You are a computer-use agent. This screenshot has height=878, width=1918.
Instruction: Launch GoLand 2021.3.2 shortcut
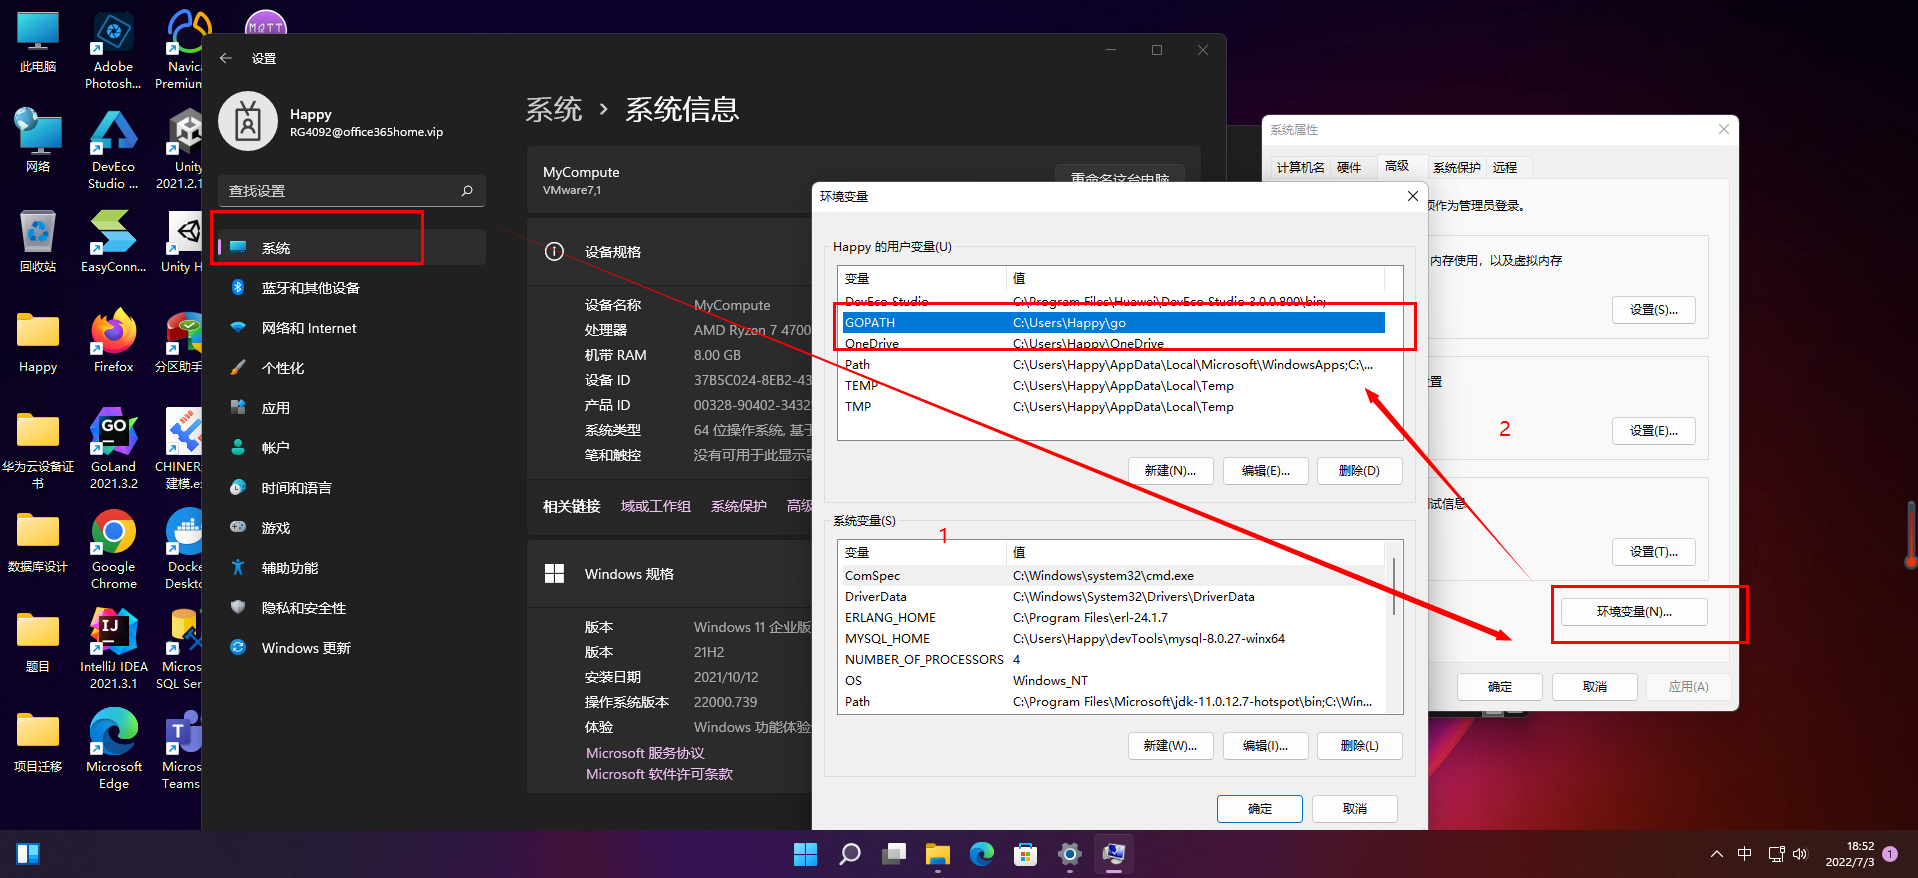tap(113, 448)
